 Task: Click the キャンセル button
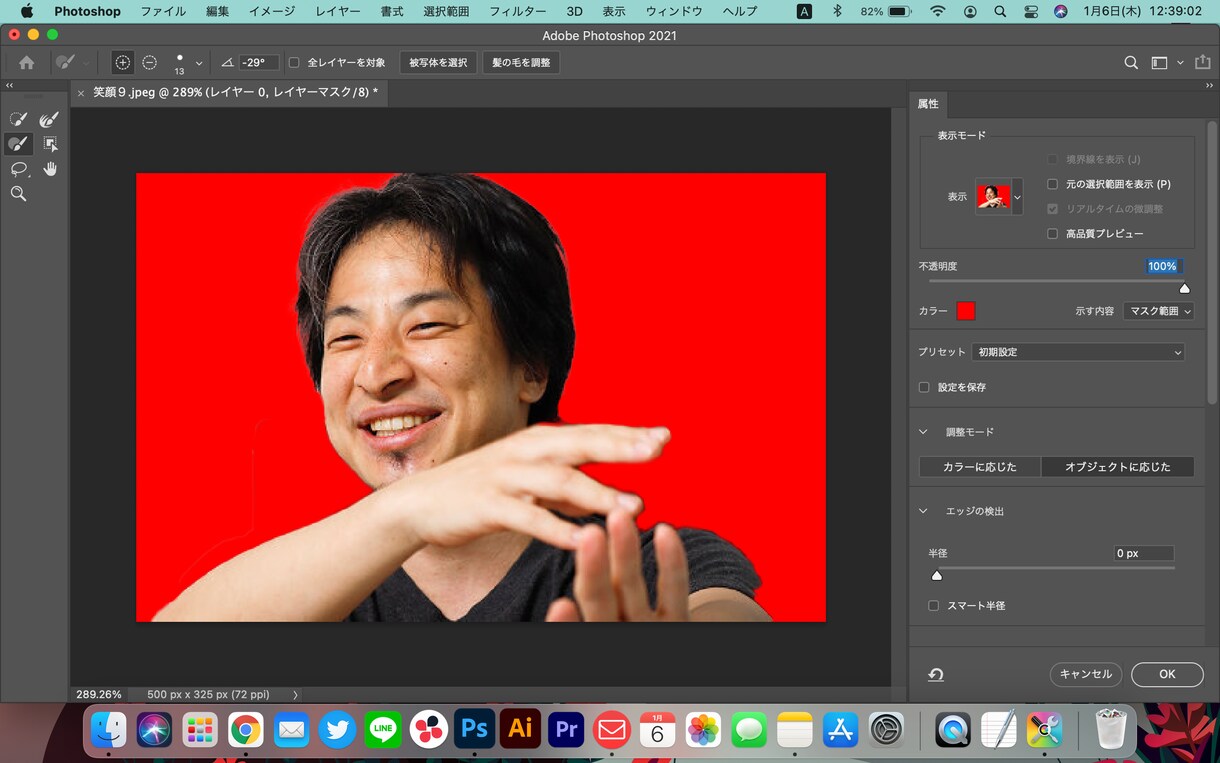(1086, 674)
